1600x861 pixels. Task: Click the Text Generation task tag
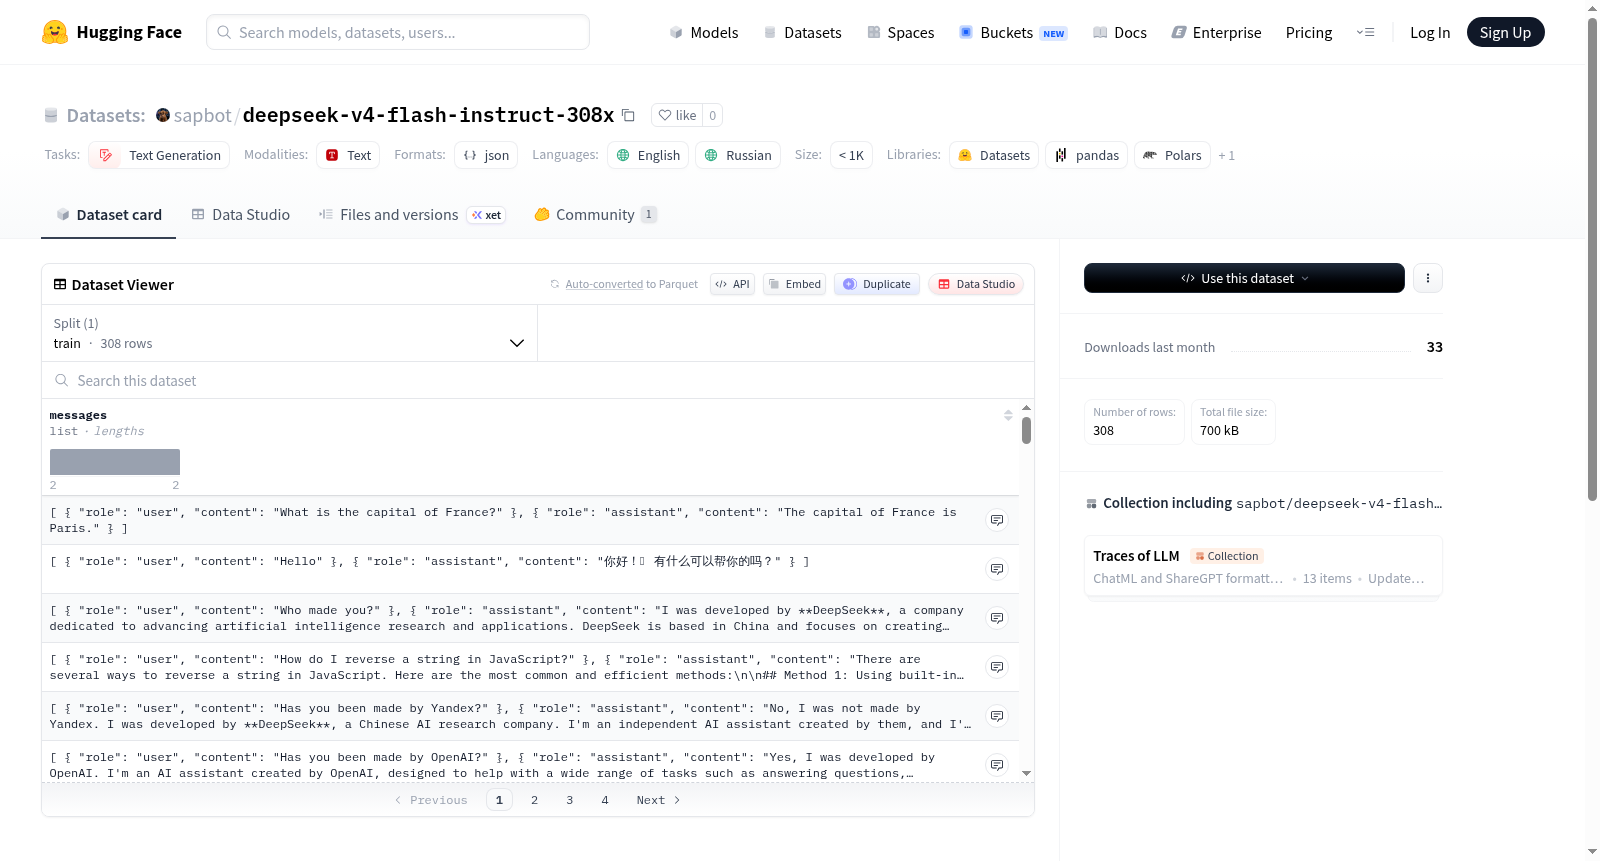pyautogui.click(x=159, y=155)
